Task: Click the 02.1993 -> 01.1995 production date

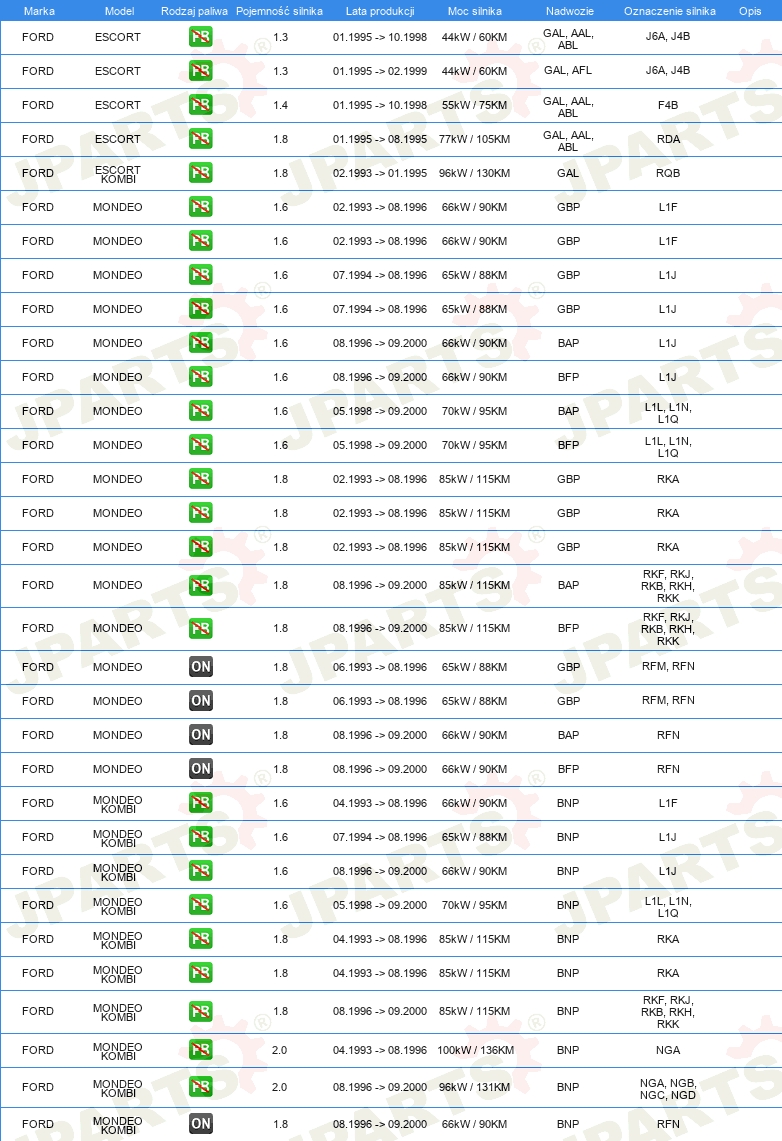Action: 380,173
